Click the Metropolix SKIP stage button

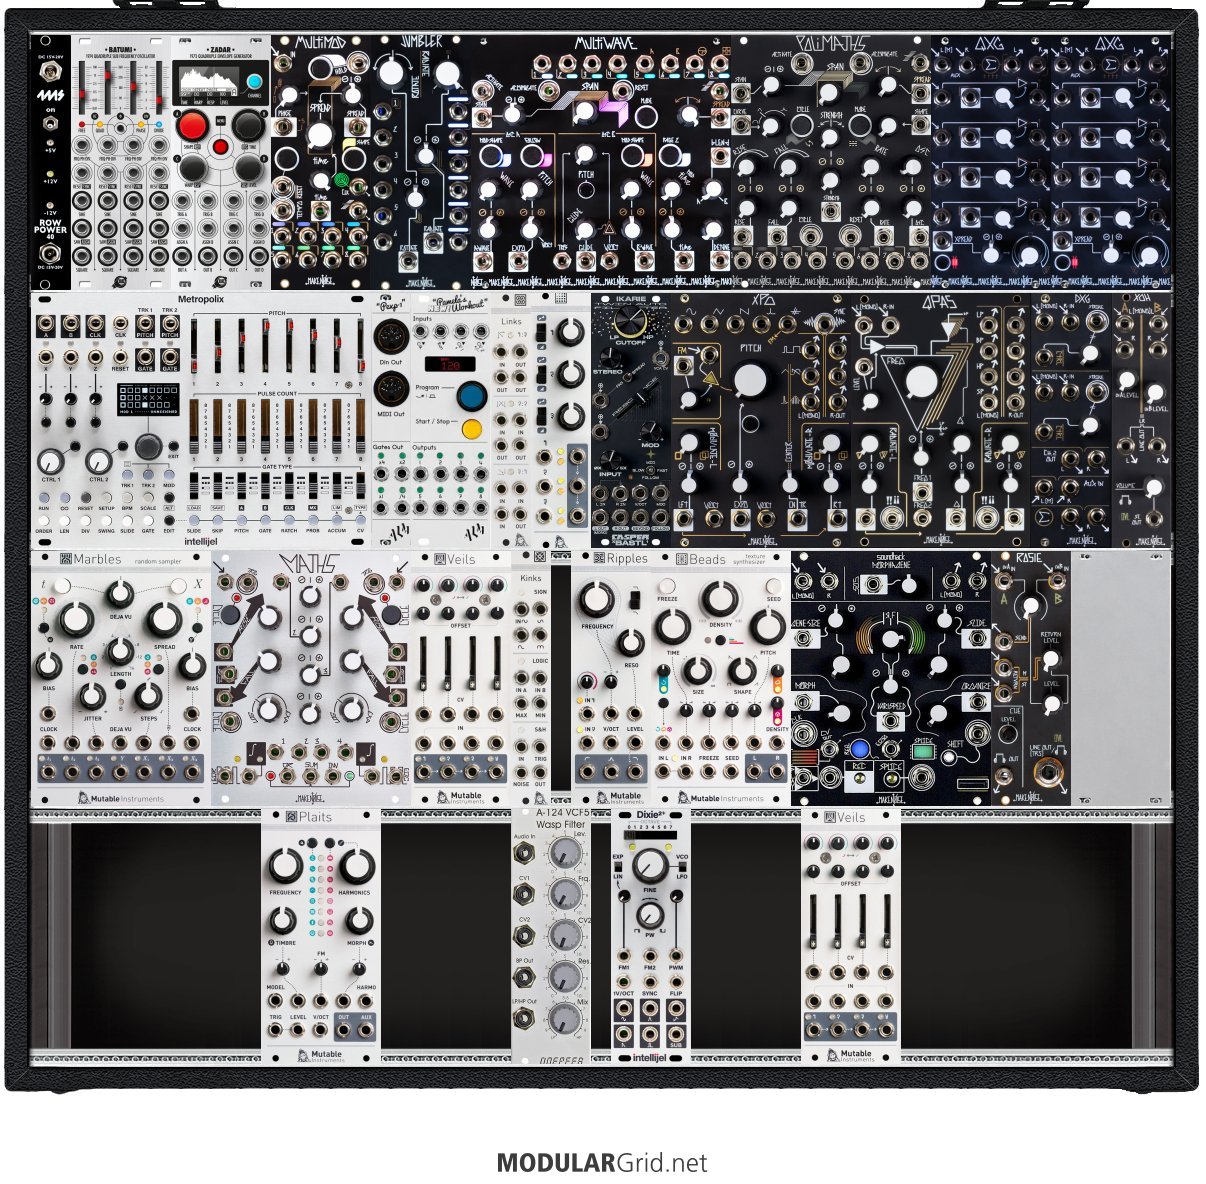217,520
